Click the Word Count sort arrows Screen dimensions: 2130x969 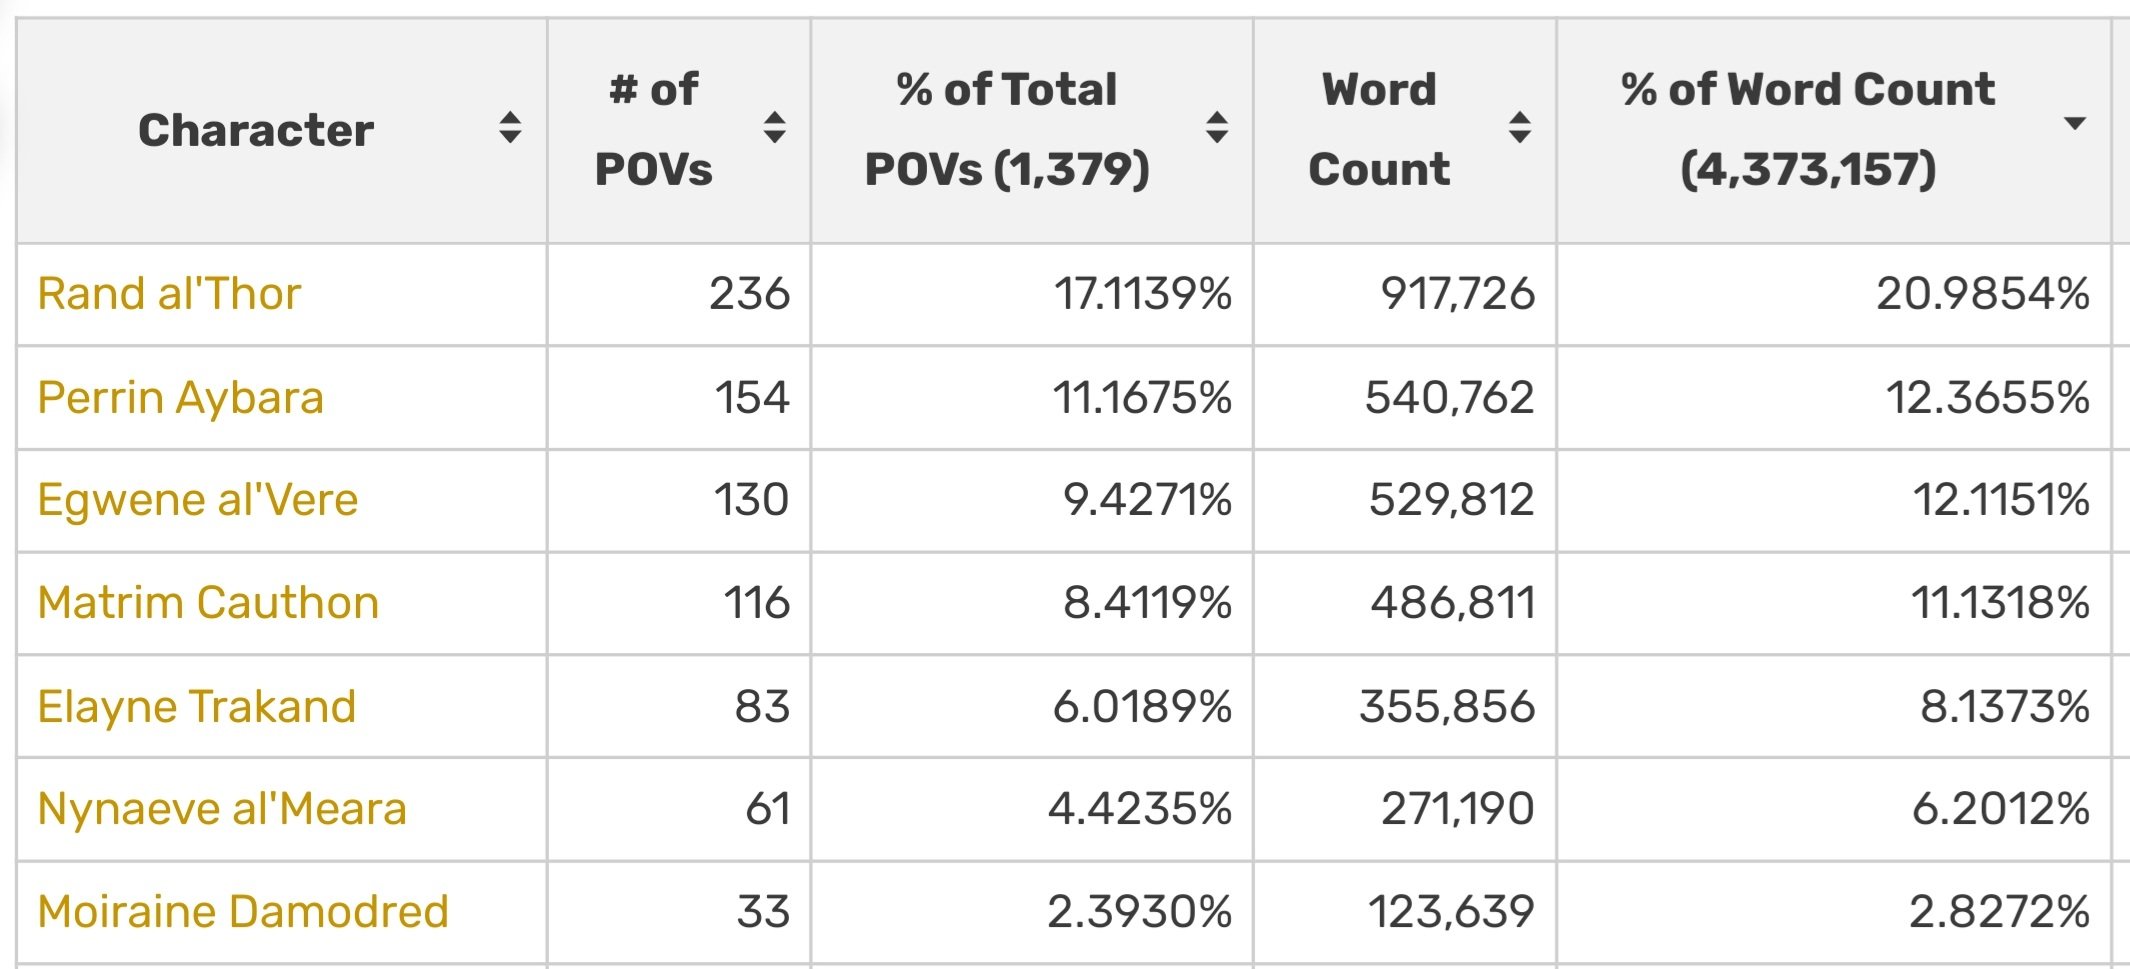pos(1520,128)
